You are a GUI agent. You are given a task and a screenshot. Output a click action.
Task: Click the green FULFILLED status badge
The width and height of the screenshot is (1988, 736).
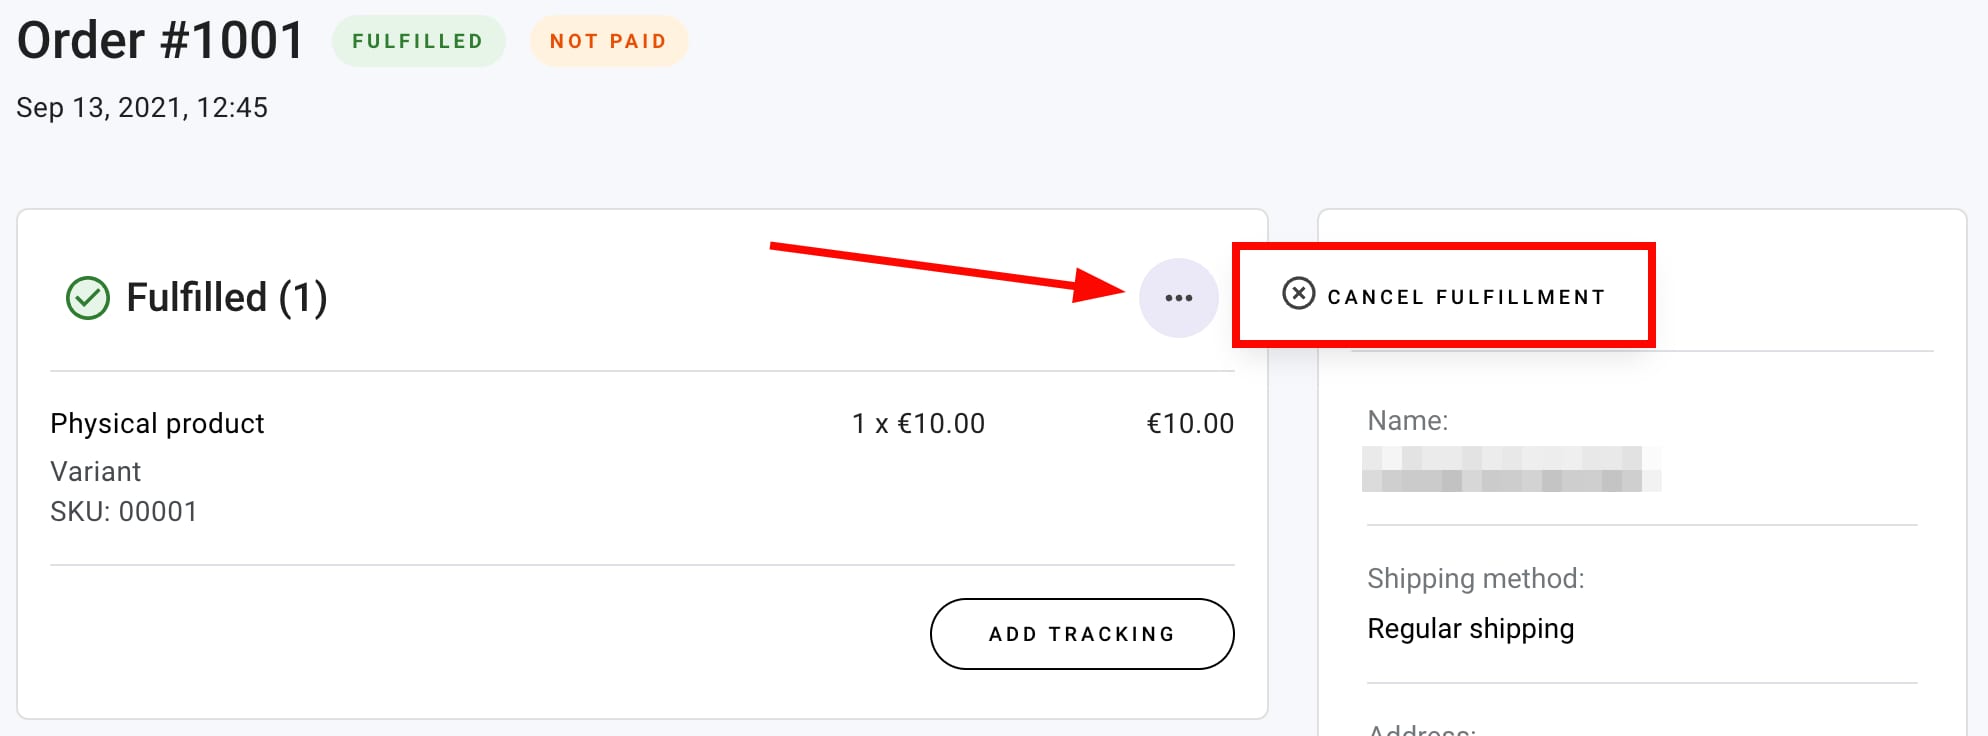click(x=418, y=41)
